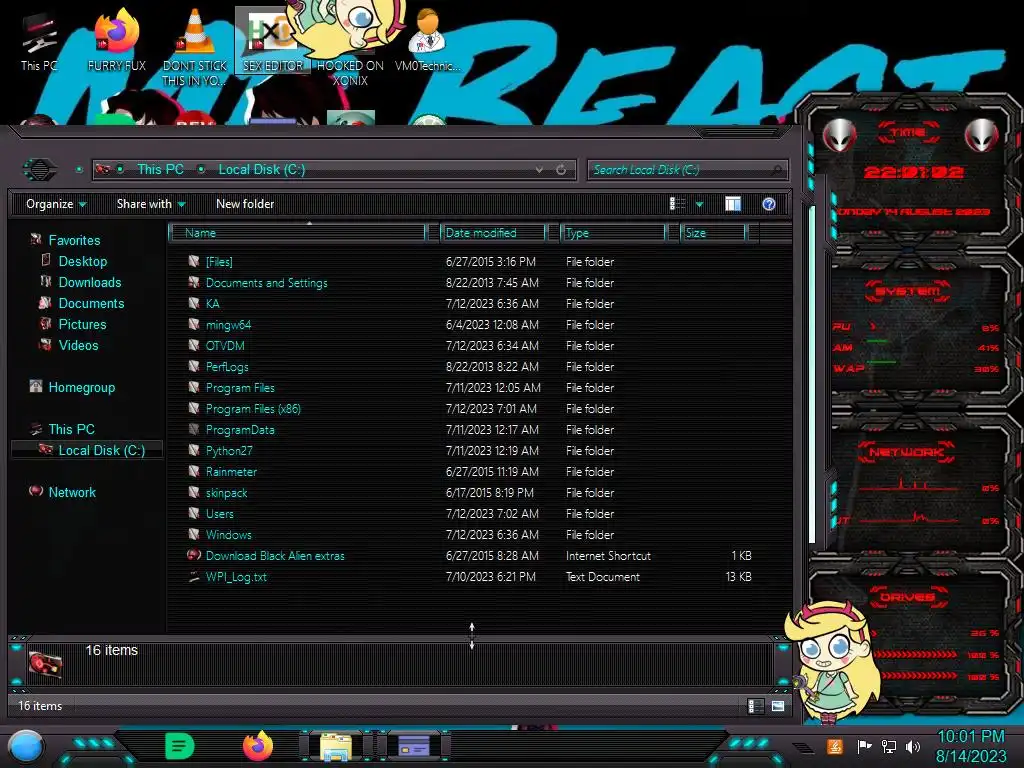Sort by Date modified column header

[x=493, y=233]
